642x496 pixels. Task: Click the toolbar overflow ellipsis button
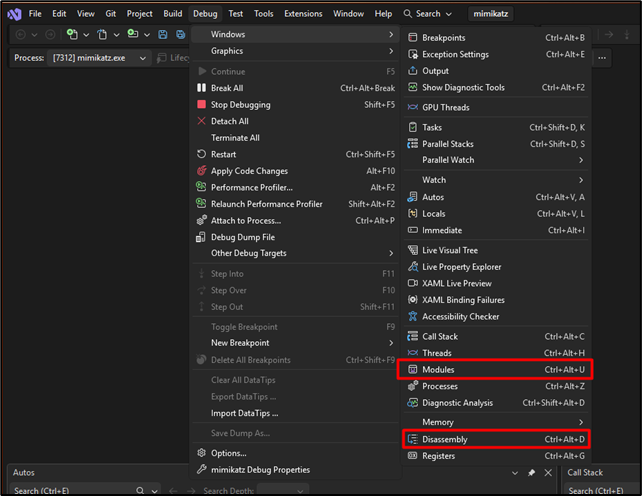[x=602, y=58]
